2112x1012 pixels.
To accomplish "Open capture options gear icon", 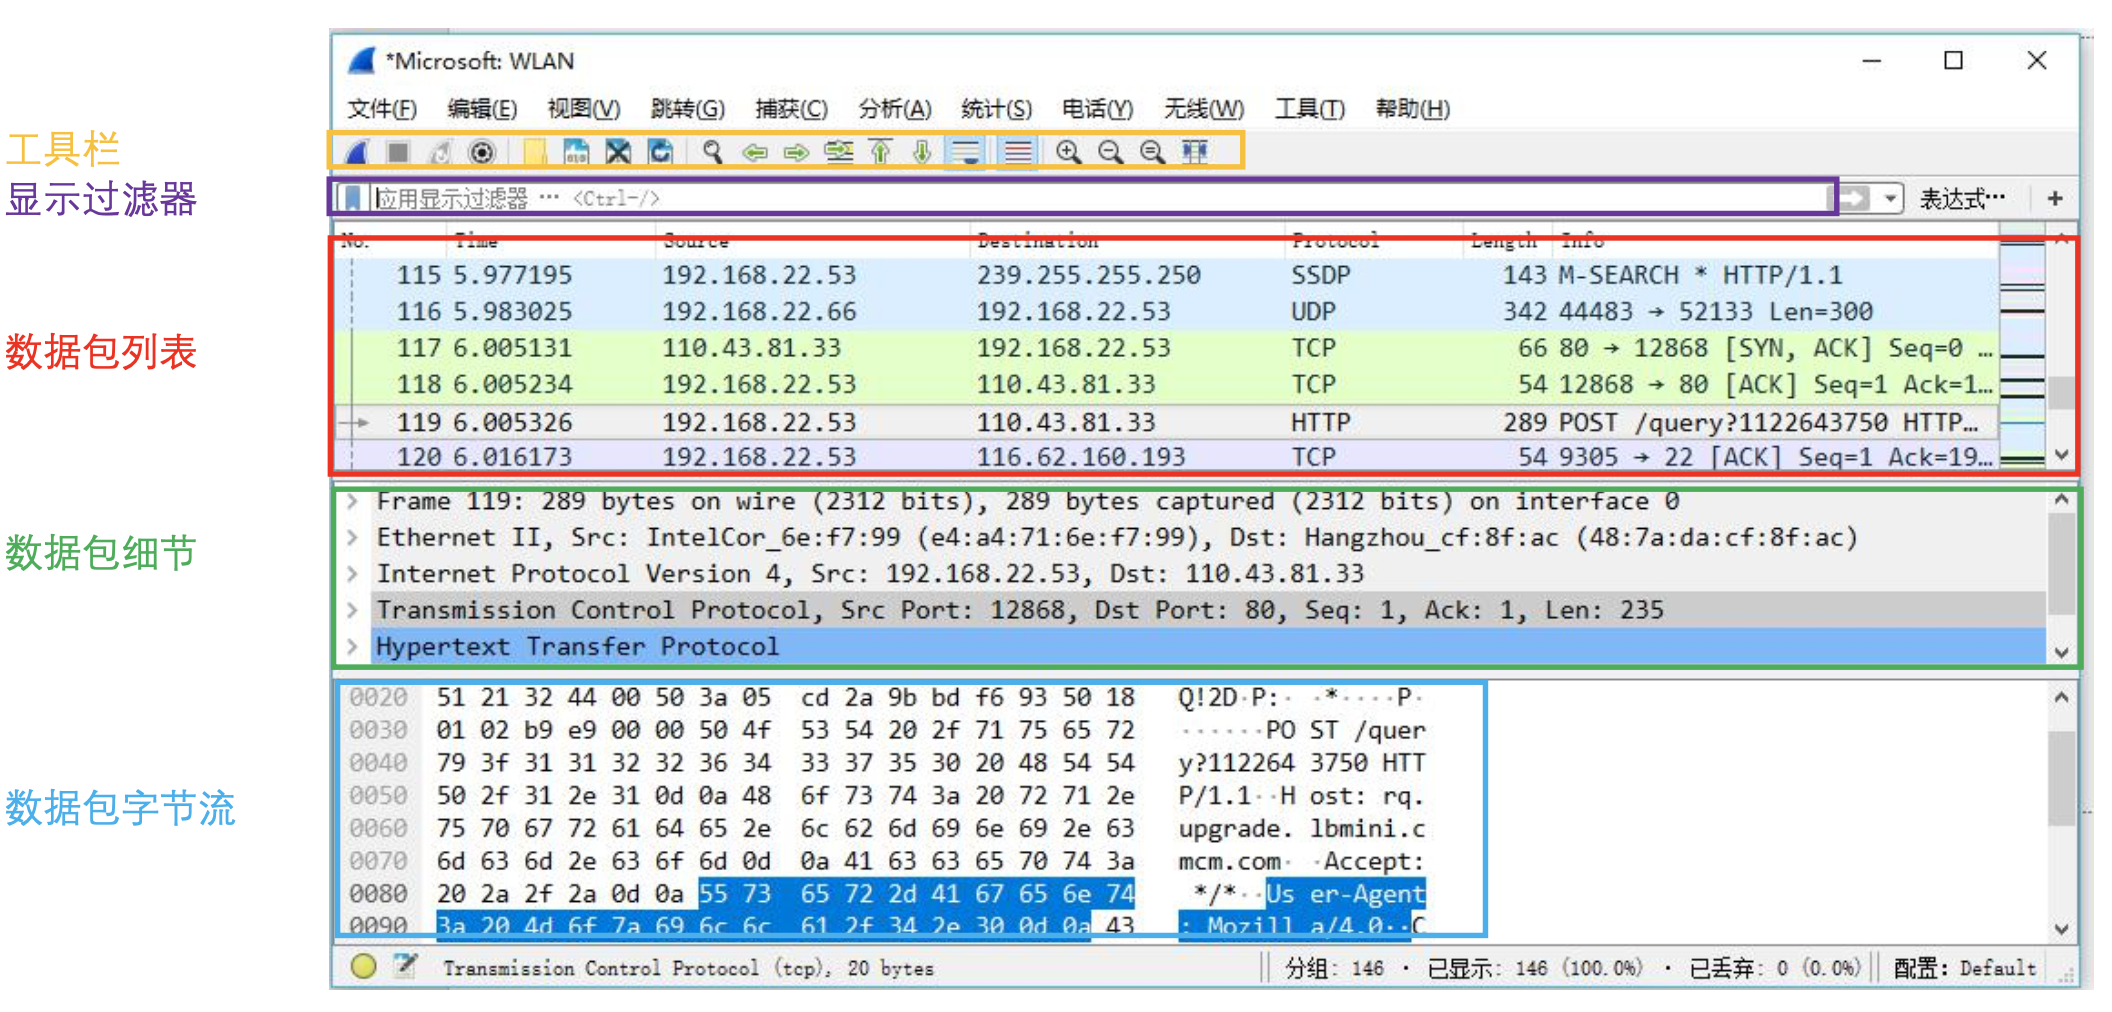I will tap(482, 152).
